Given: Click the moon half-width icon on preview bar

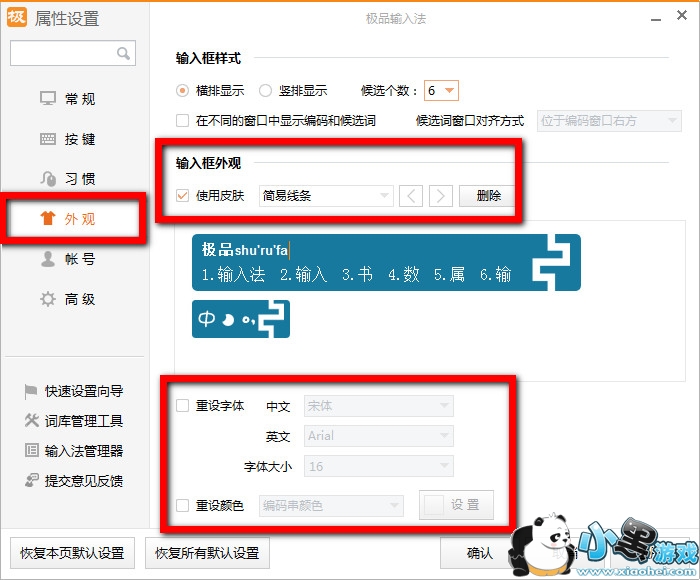Looking at the screenshot, I should [228, 320].
